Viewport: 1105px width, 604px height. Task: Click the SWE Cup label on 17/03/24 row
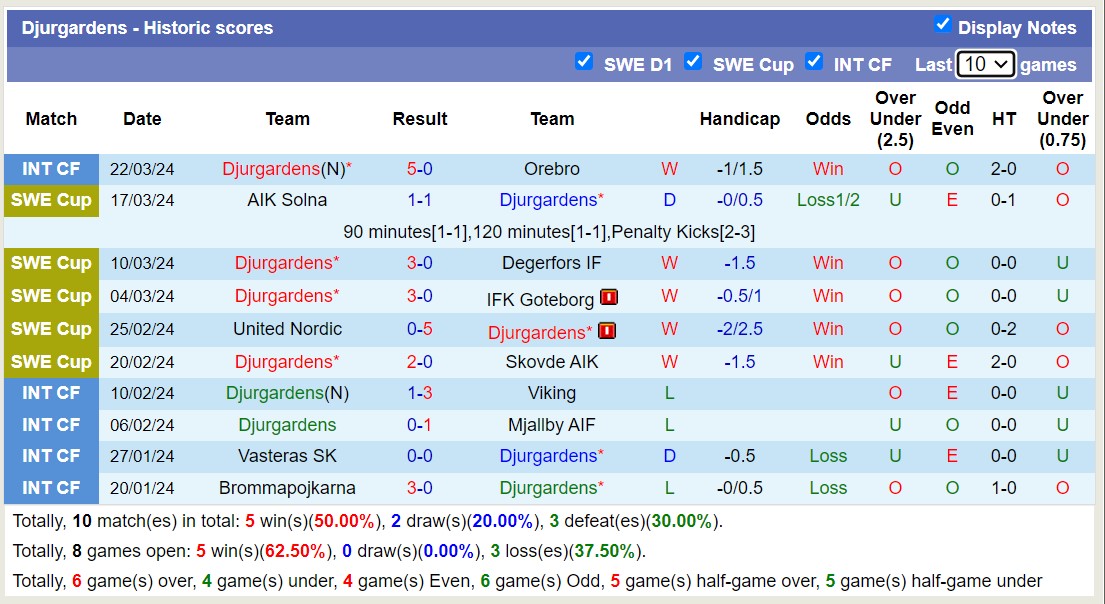point(51,200)
